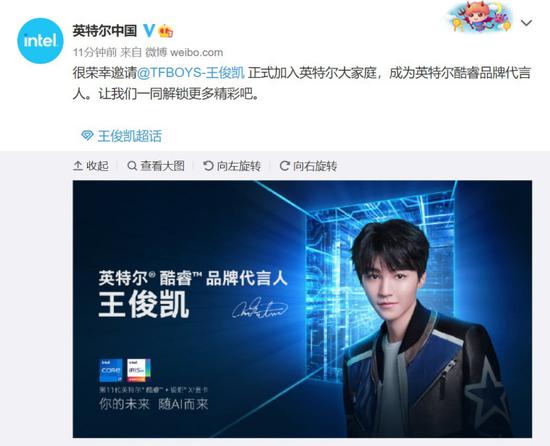550x446 pixels.
Task: Open the @TFBOYS-王俊凯 mention link
Action: pos(190,73)
